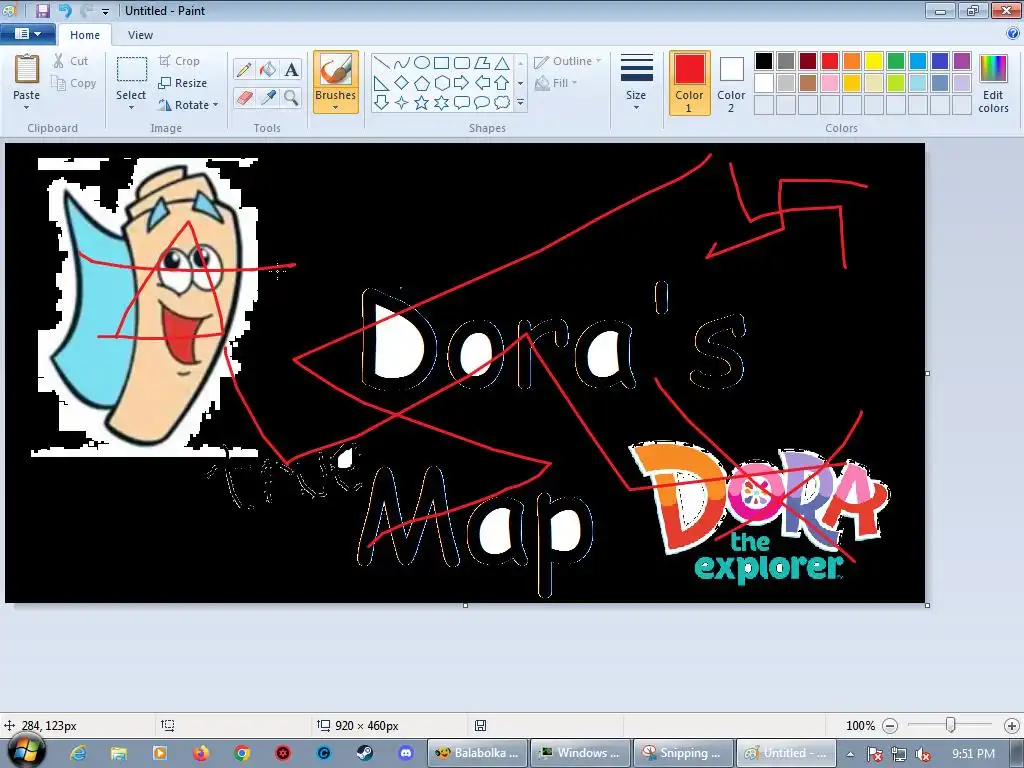Choose the Pentagon shape

422,83
